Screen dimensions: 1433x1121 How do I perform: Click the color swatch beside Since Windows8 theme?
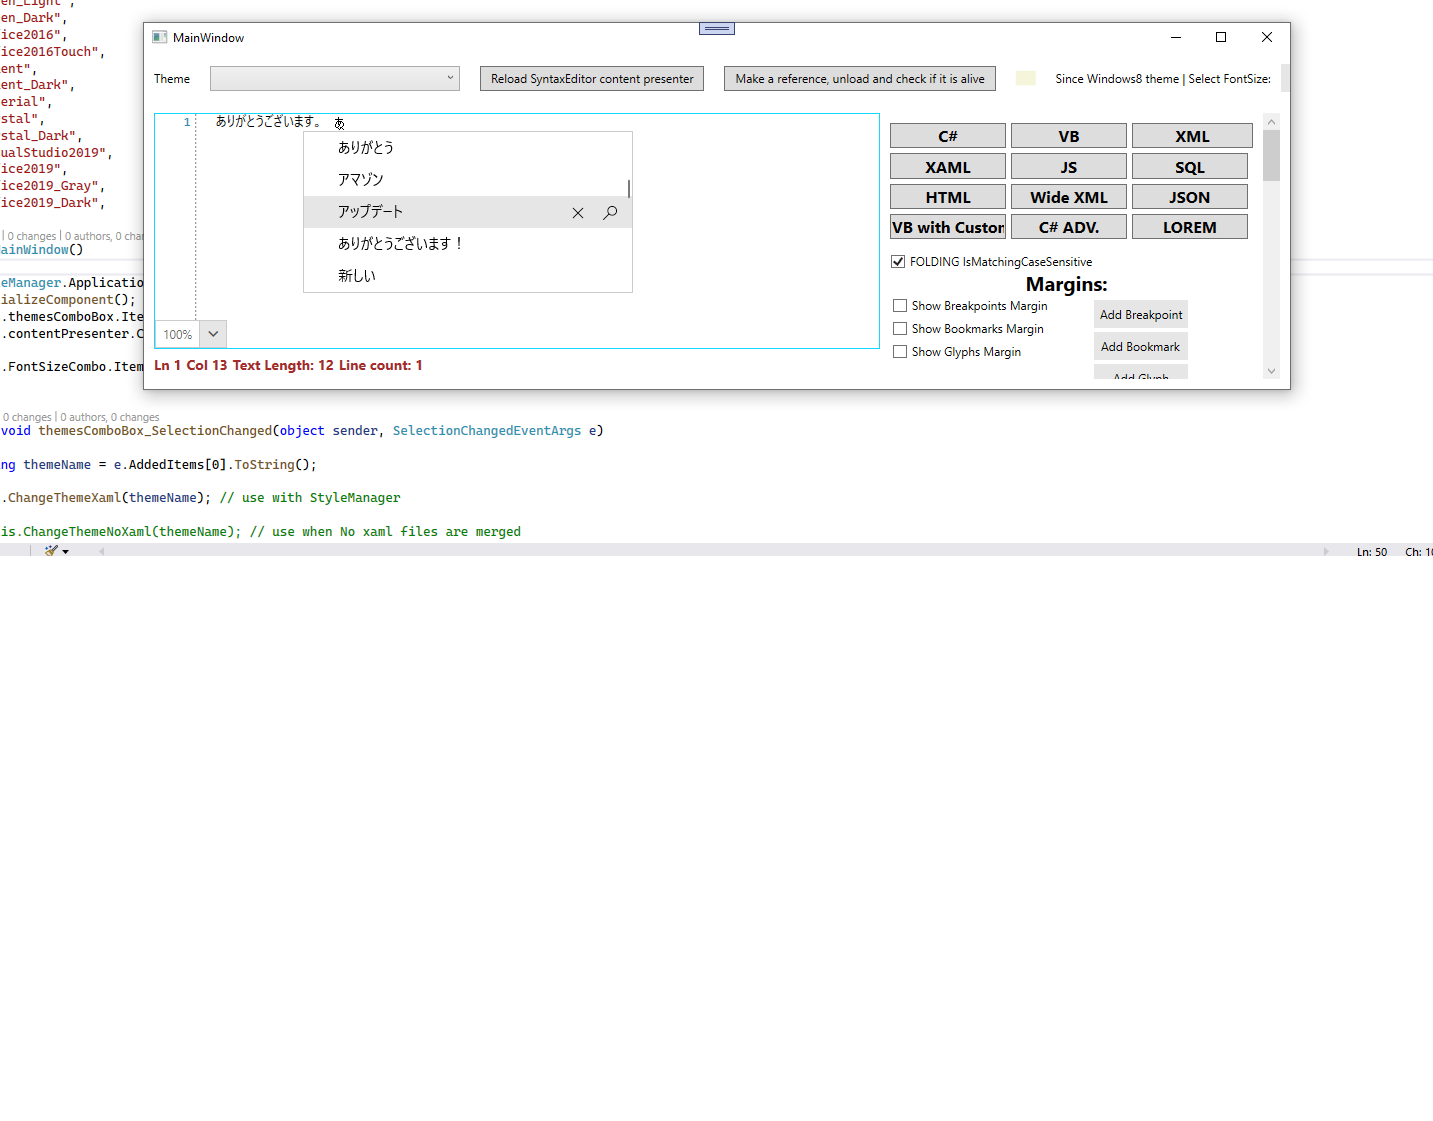coord(1025,77)
